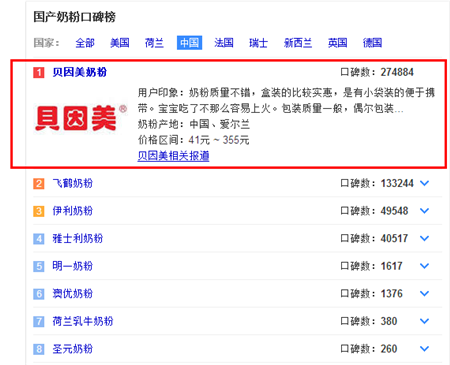Screen dimensions: 450x365
Task: Open the 飞鹤奶粉 link
Action: pyautogui.click(x=73, y=183)
